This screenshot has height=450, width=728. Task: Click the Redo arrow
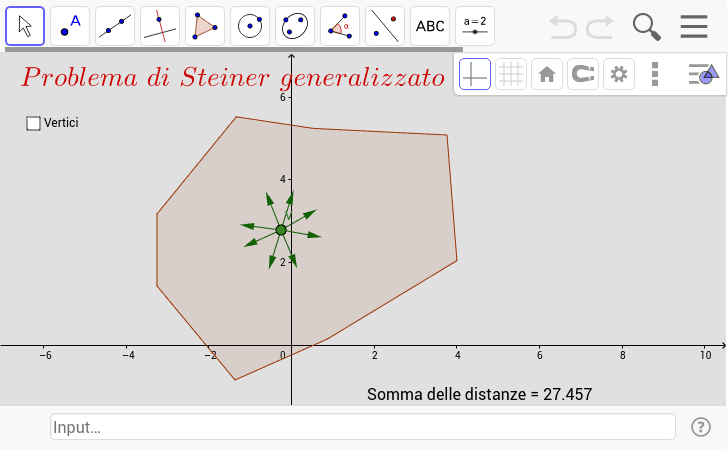600,27
